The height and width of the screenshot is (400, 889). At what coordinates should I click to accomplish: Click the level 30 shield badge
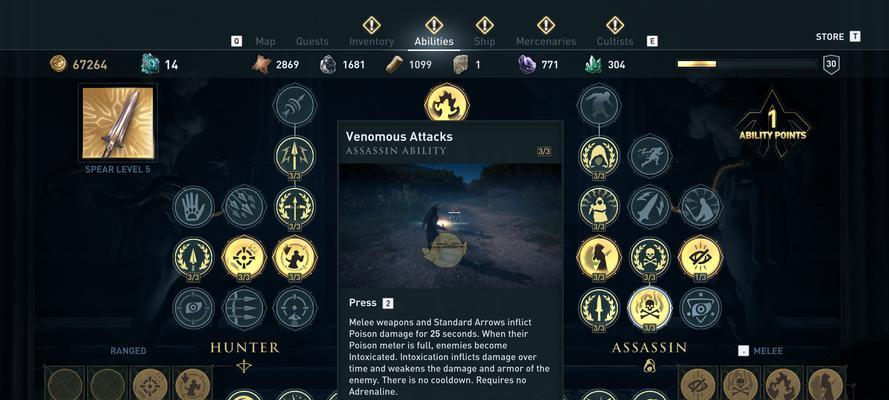click(831, 64)
